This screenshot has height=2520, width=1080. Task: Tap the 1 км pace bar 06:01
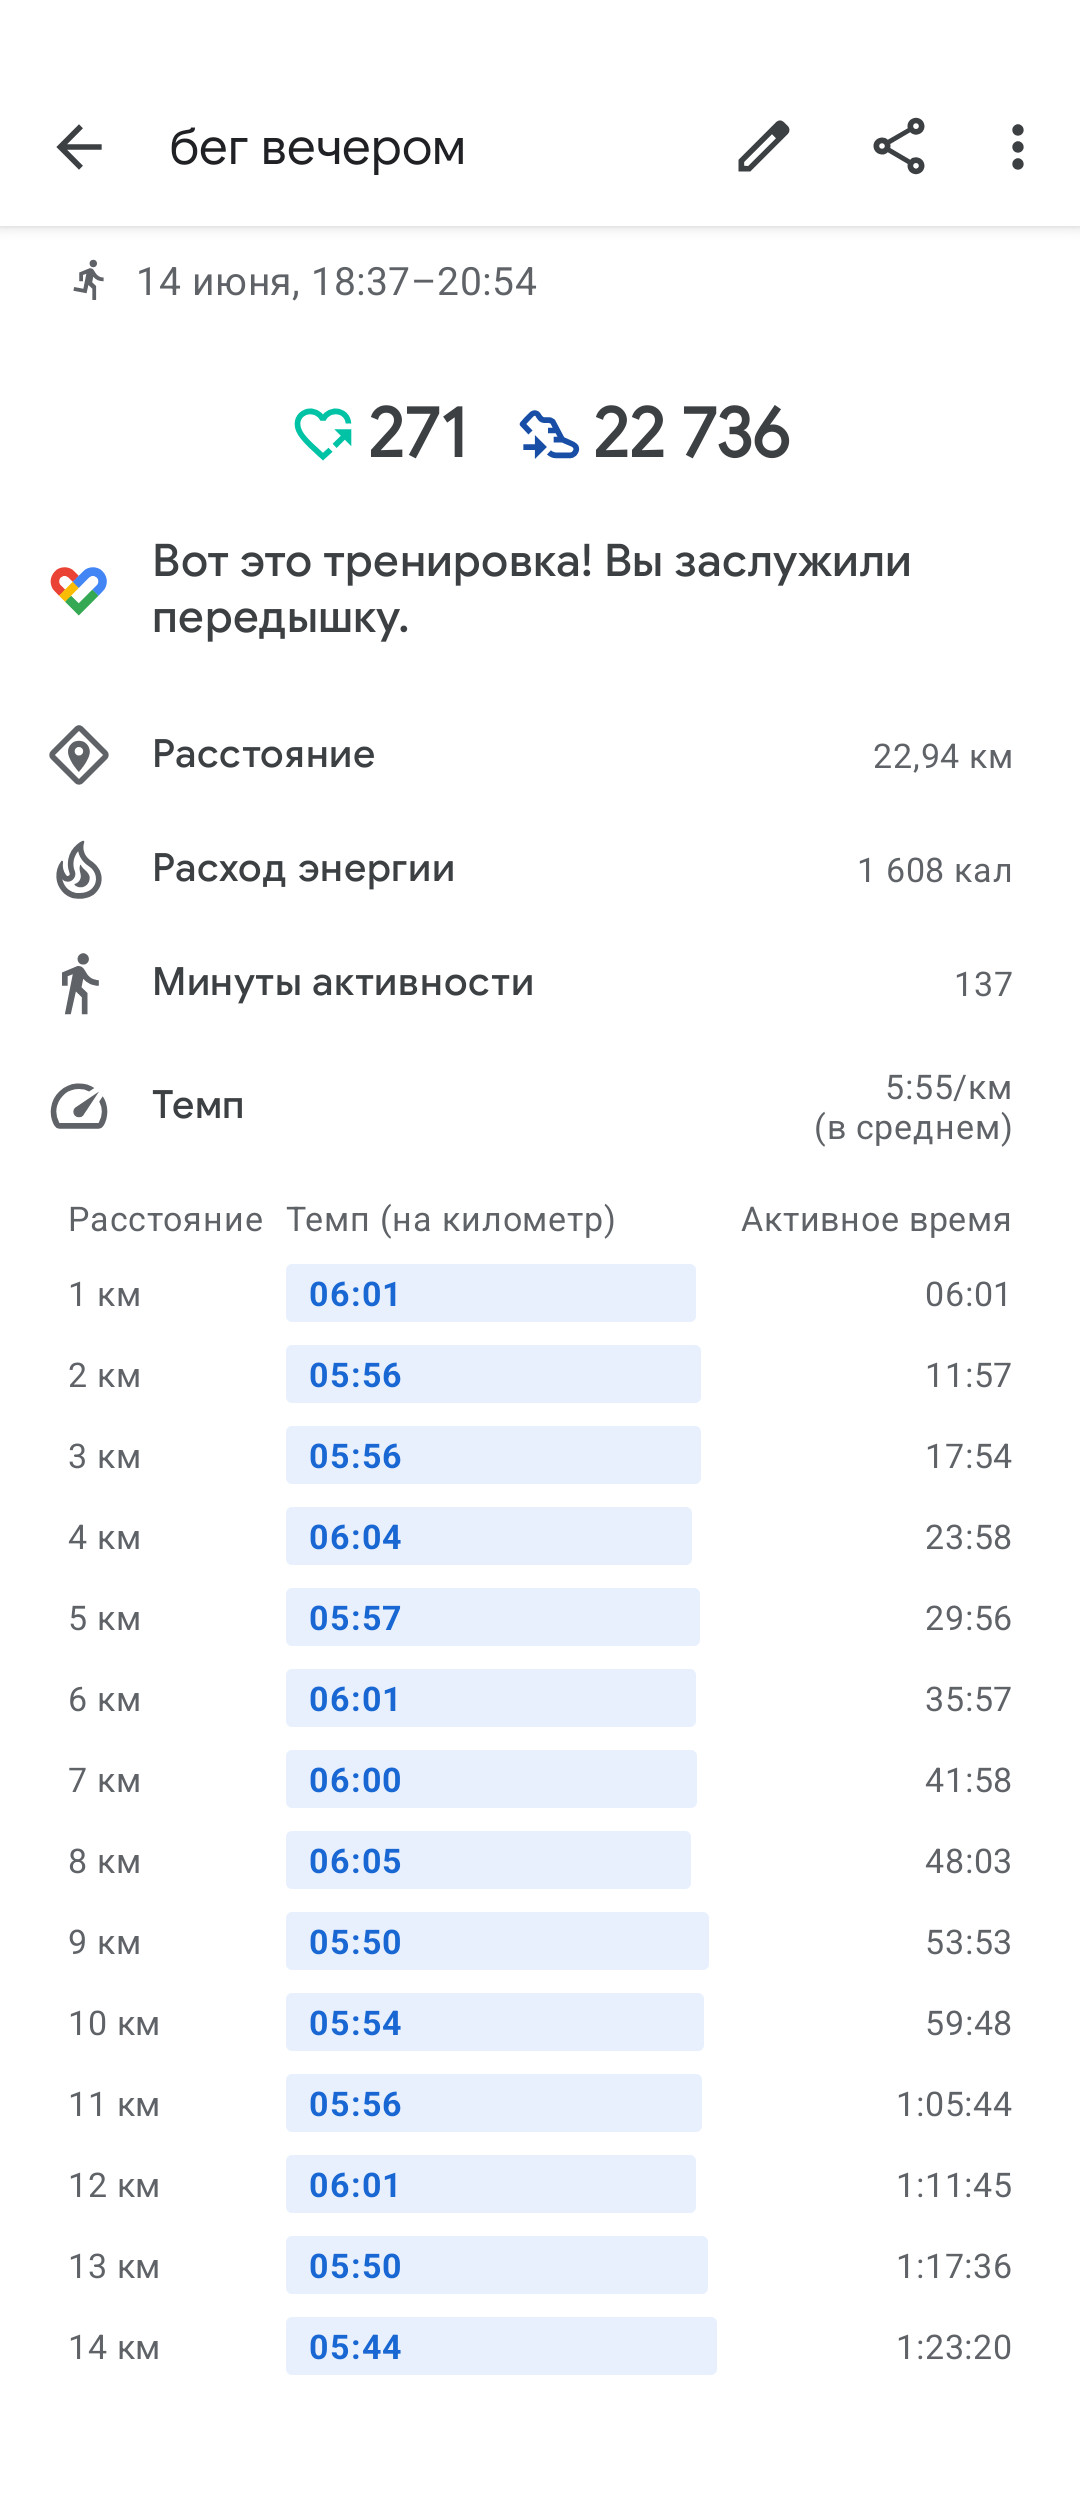click(x=491, y=1293)
